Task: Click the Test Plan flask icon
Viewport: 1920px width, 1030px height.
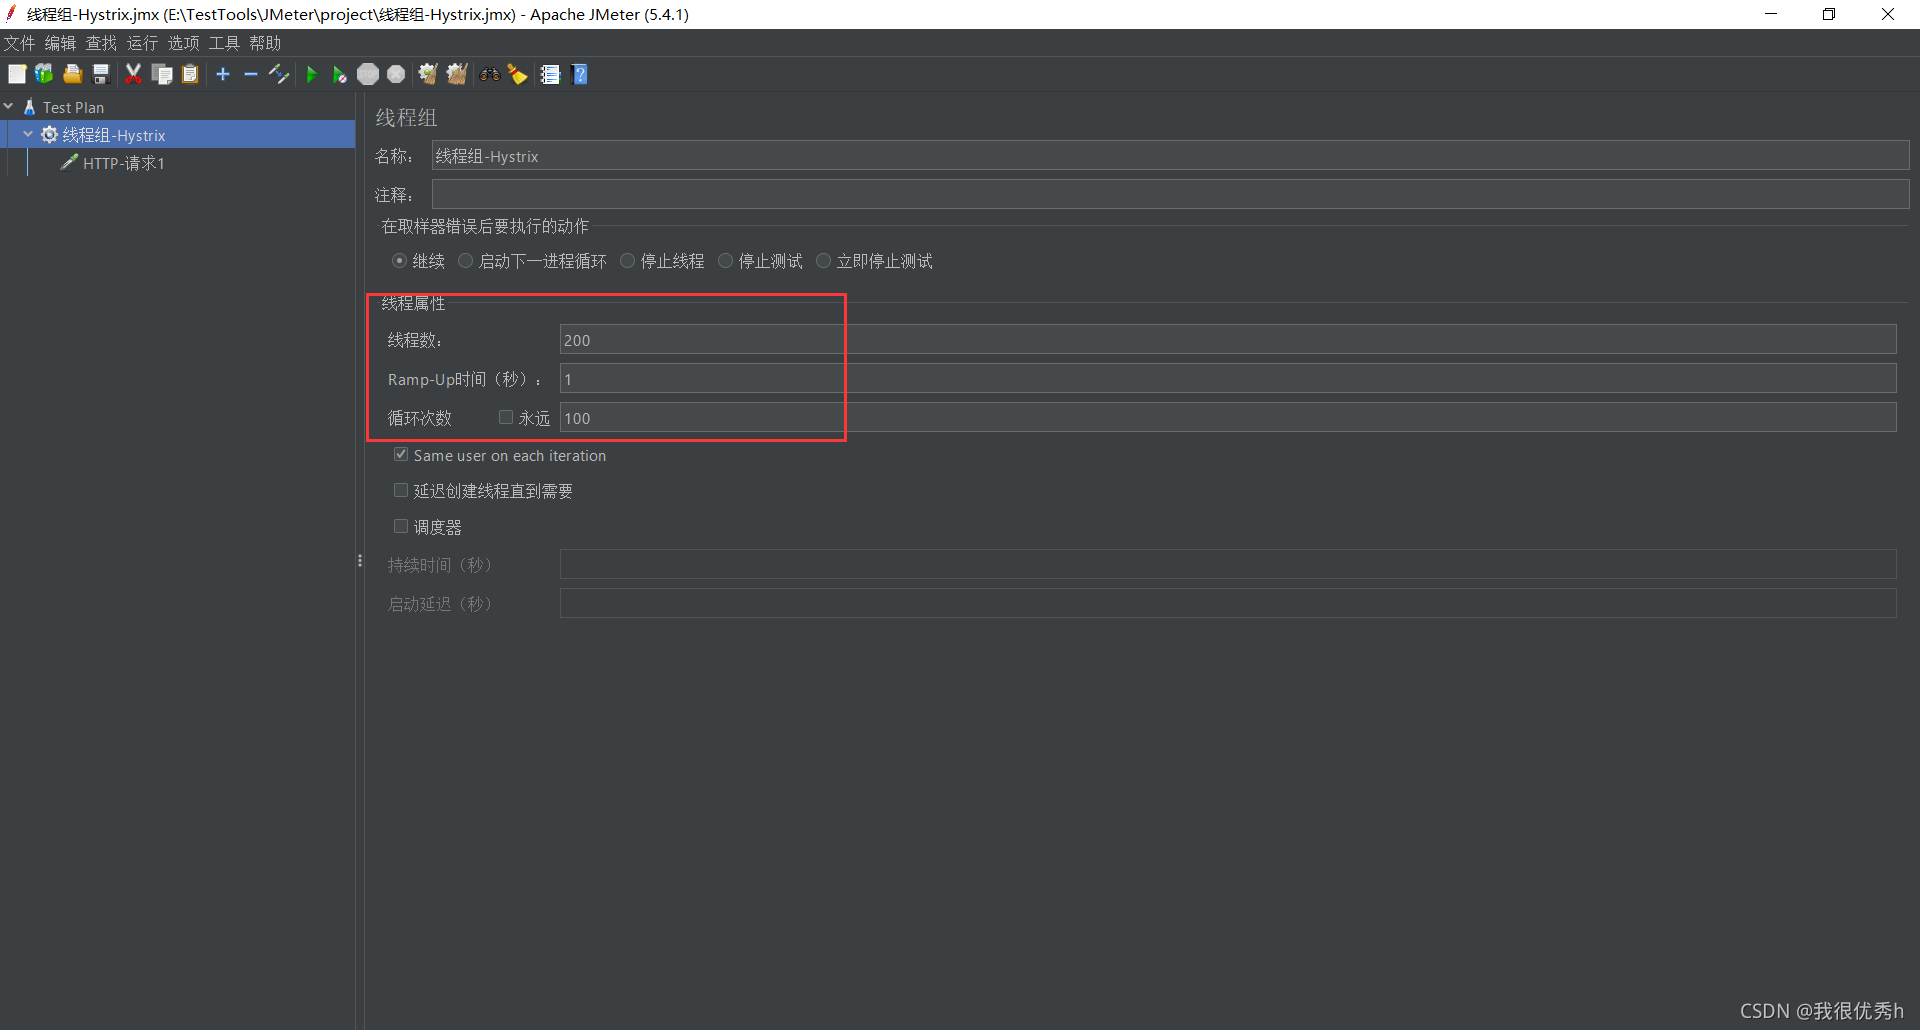Action: coord(30,107)
